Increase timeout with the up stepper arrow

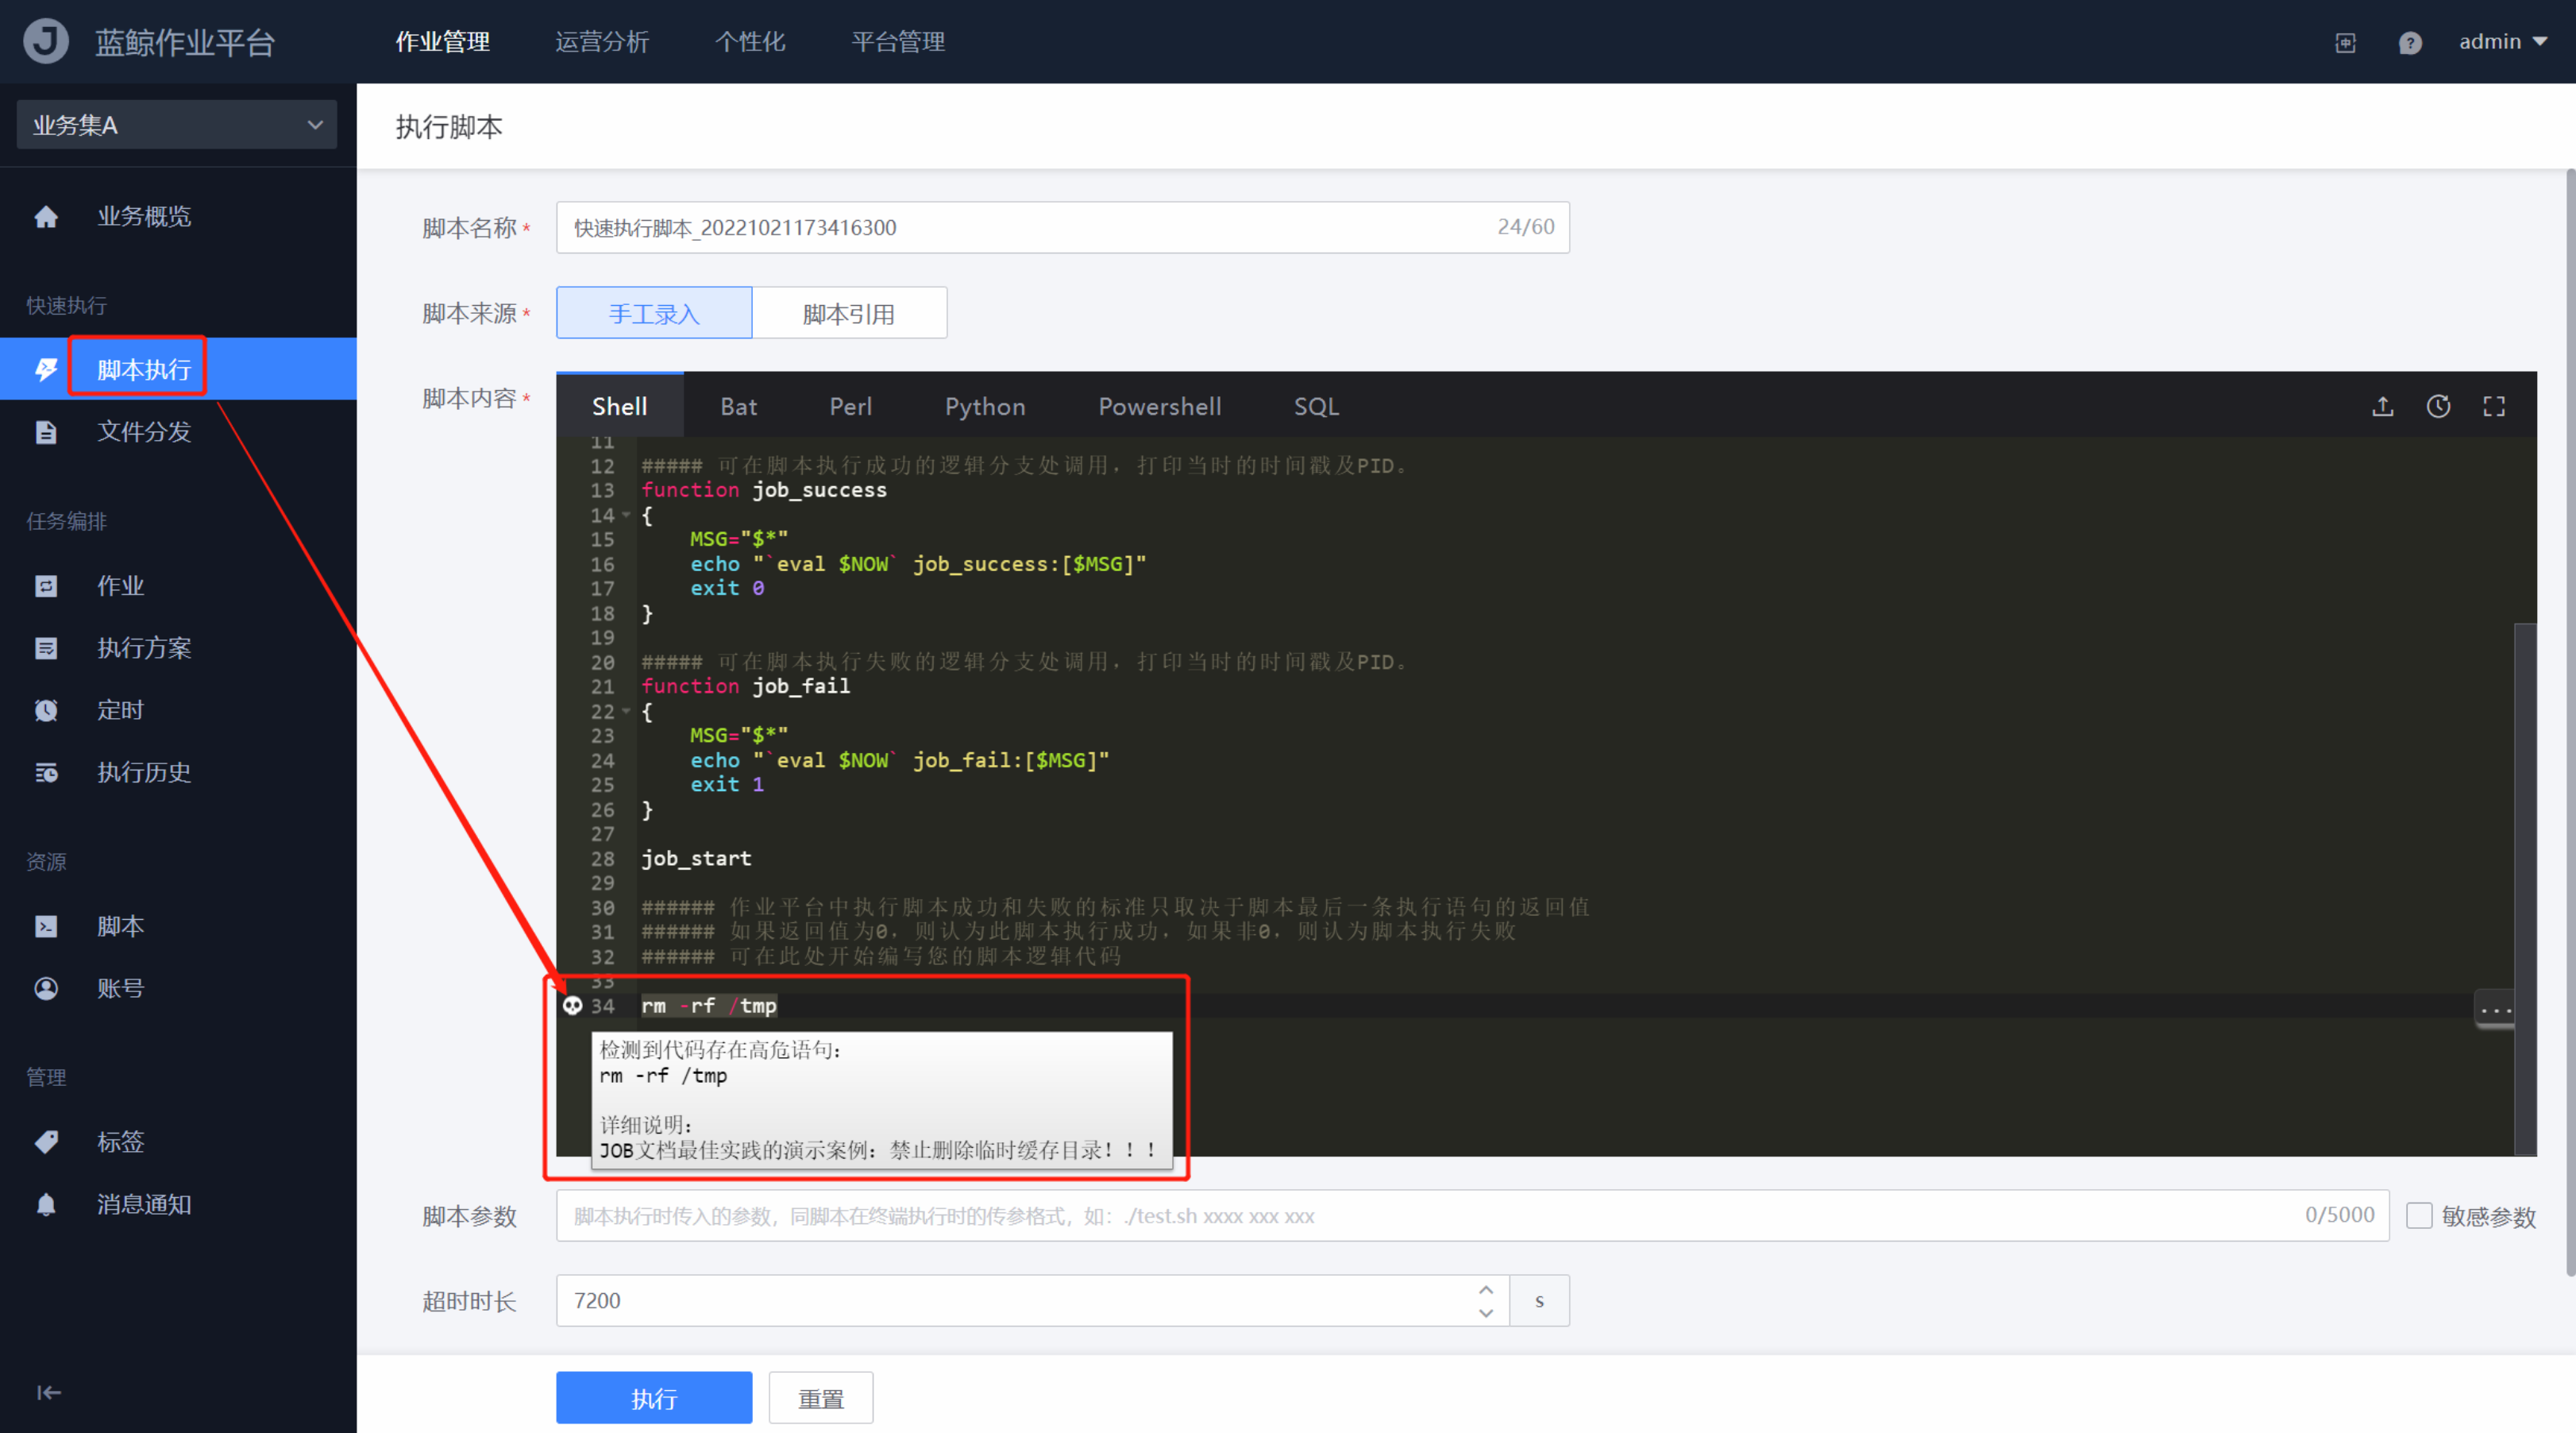pos(1486,1289)
